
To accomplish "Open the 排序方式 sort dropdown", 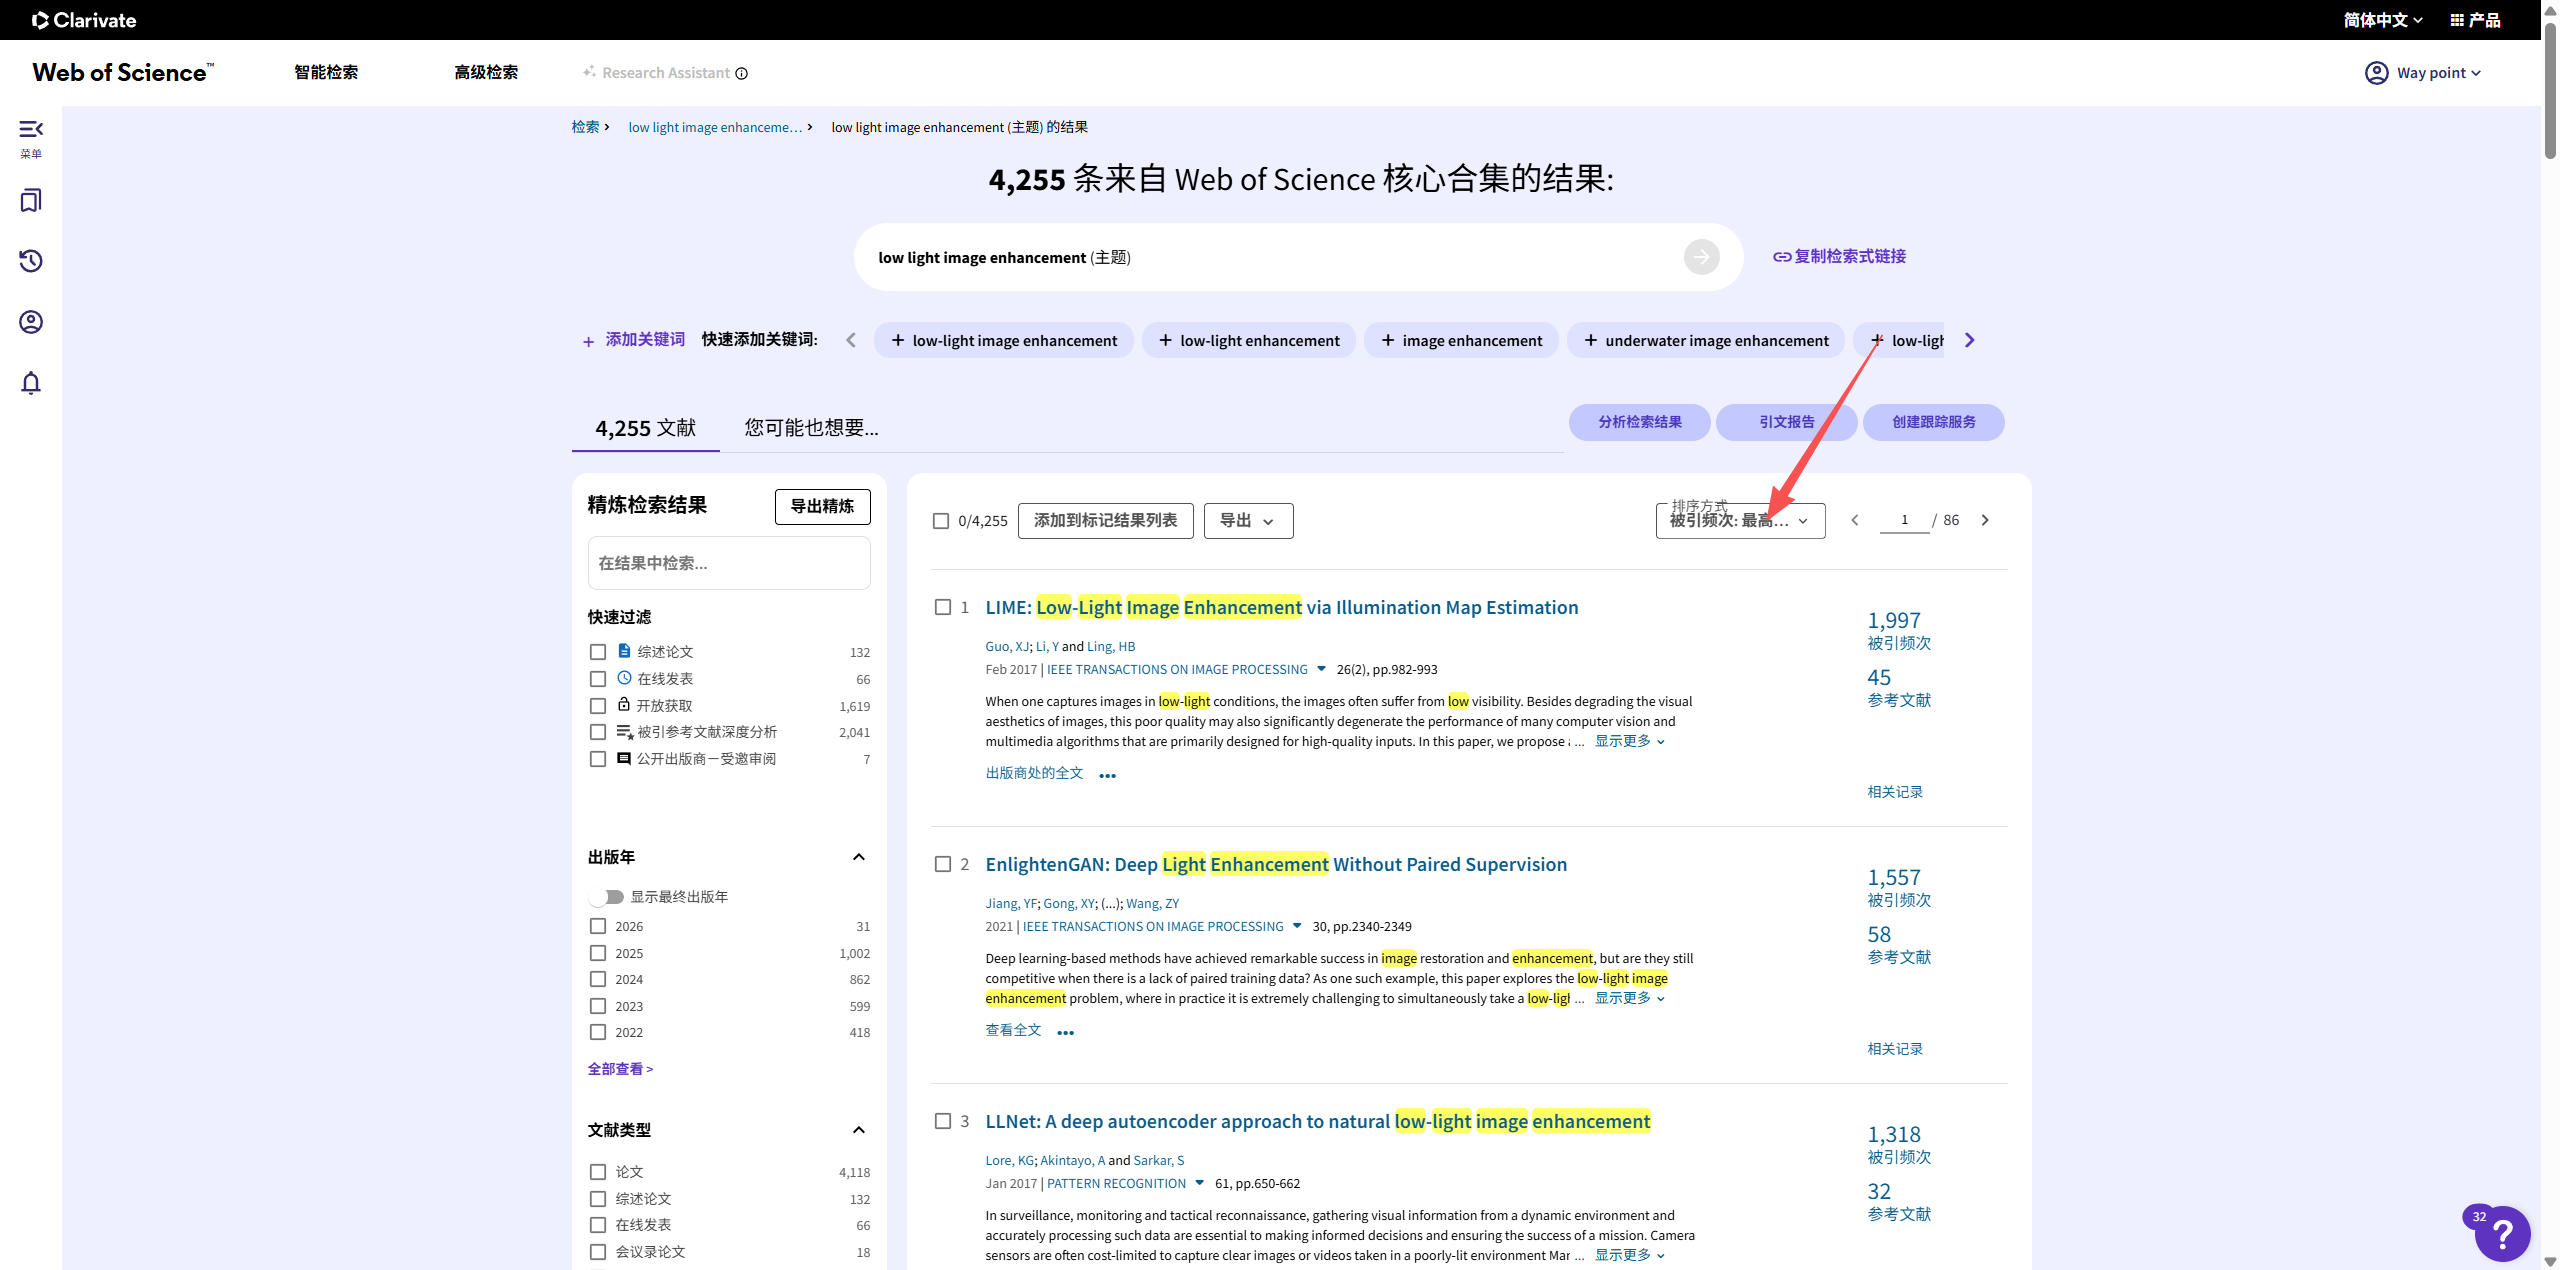I will (x=1740, y=520).
